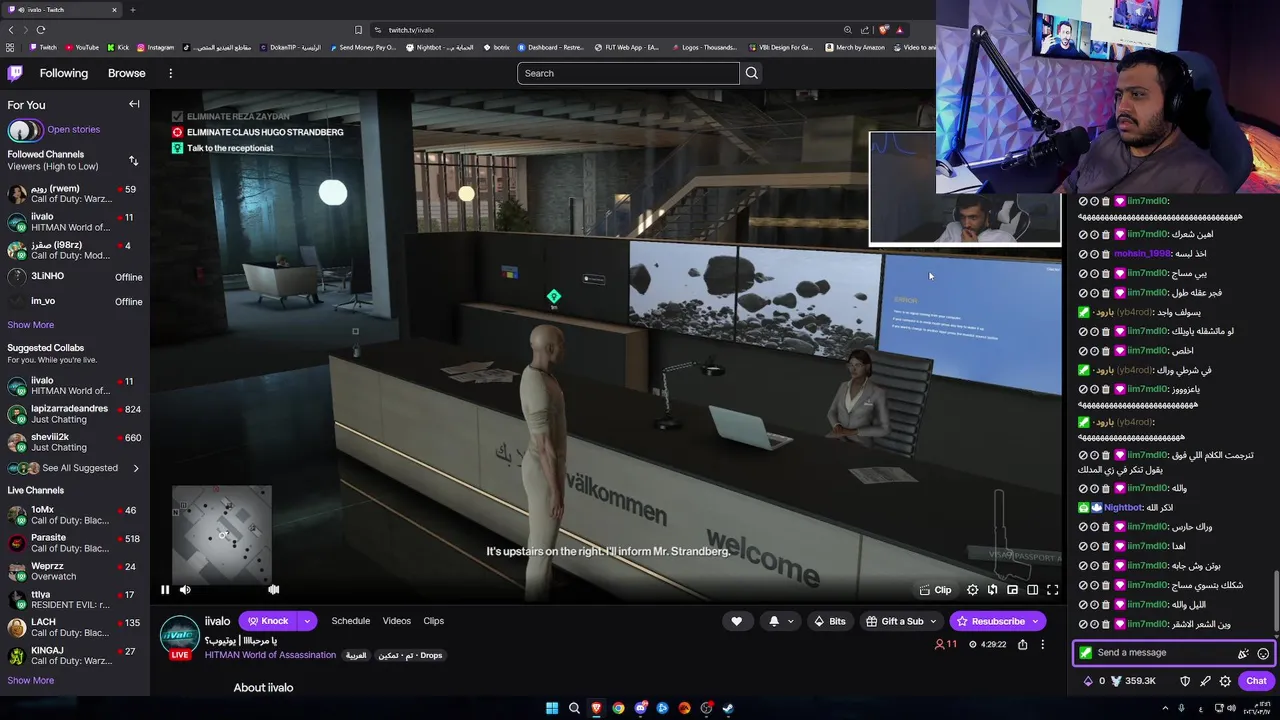The image size is (1280, 720).
Task: Open HITMAN World of Assassination category link
Action: point(270,655)
